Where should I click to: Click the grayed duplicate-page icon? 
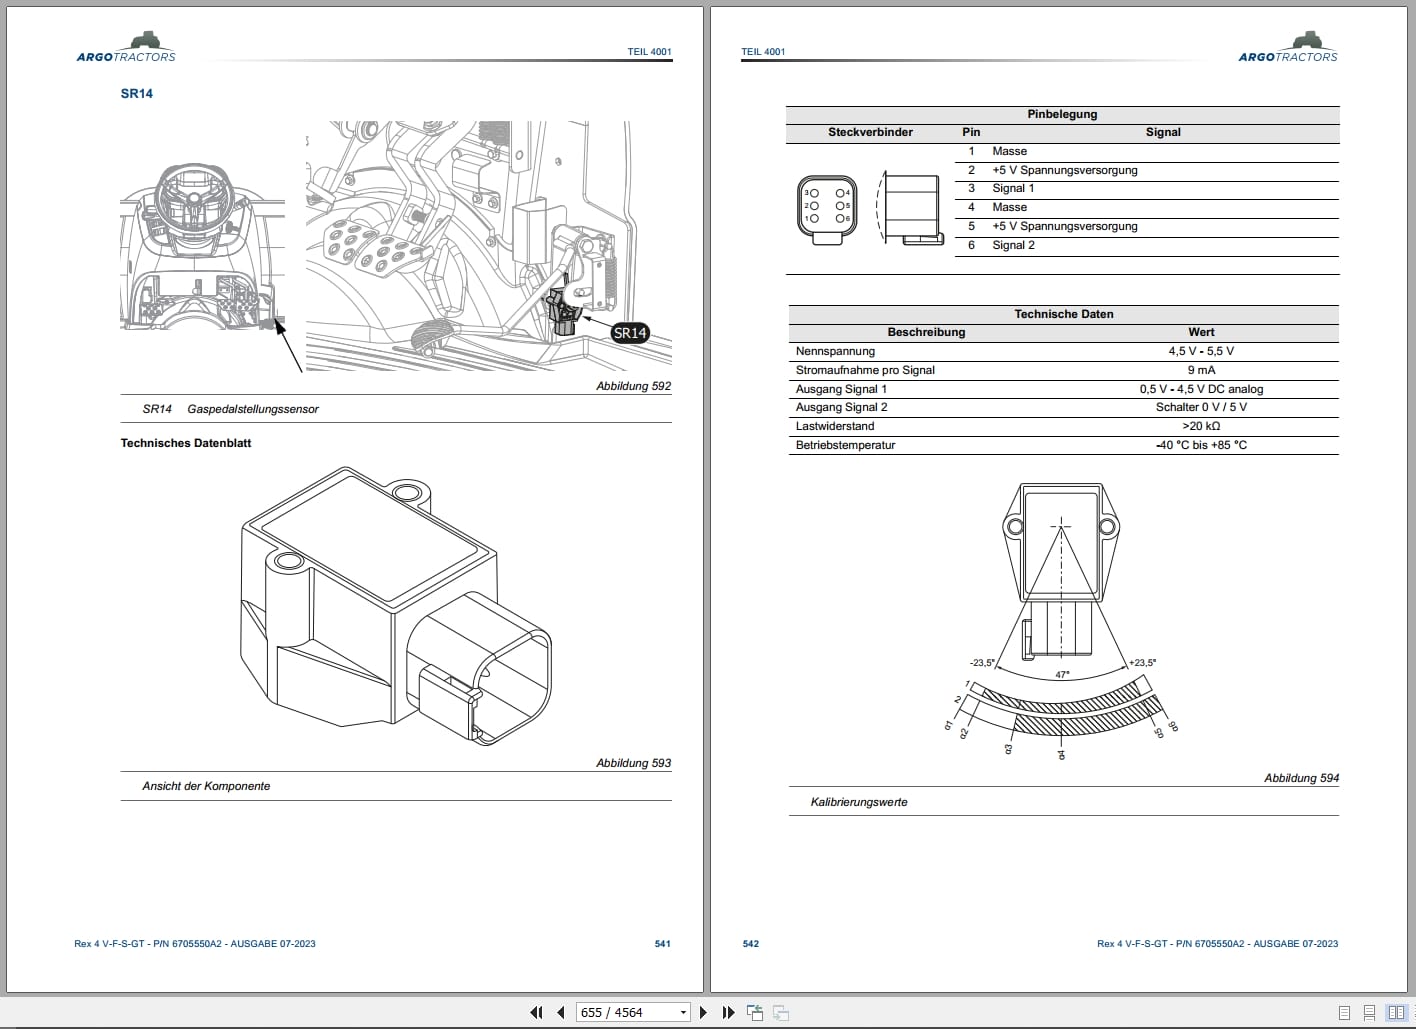click(x=781, y=1012)
